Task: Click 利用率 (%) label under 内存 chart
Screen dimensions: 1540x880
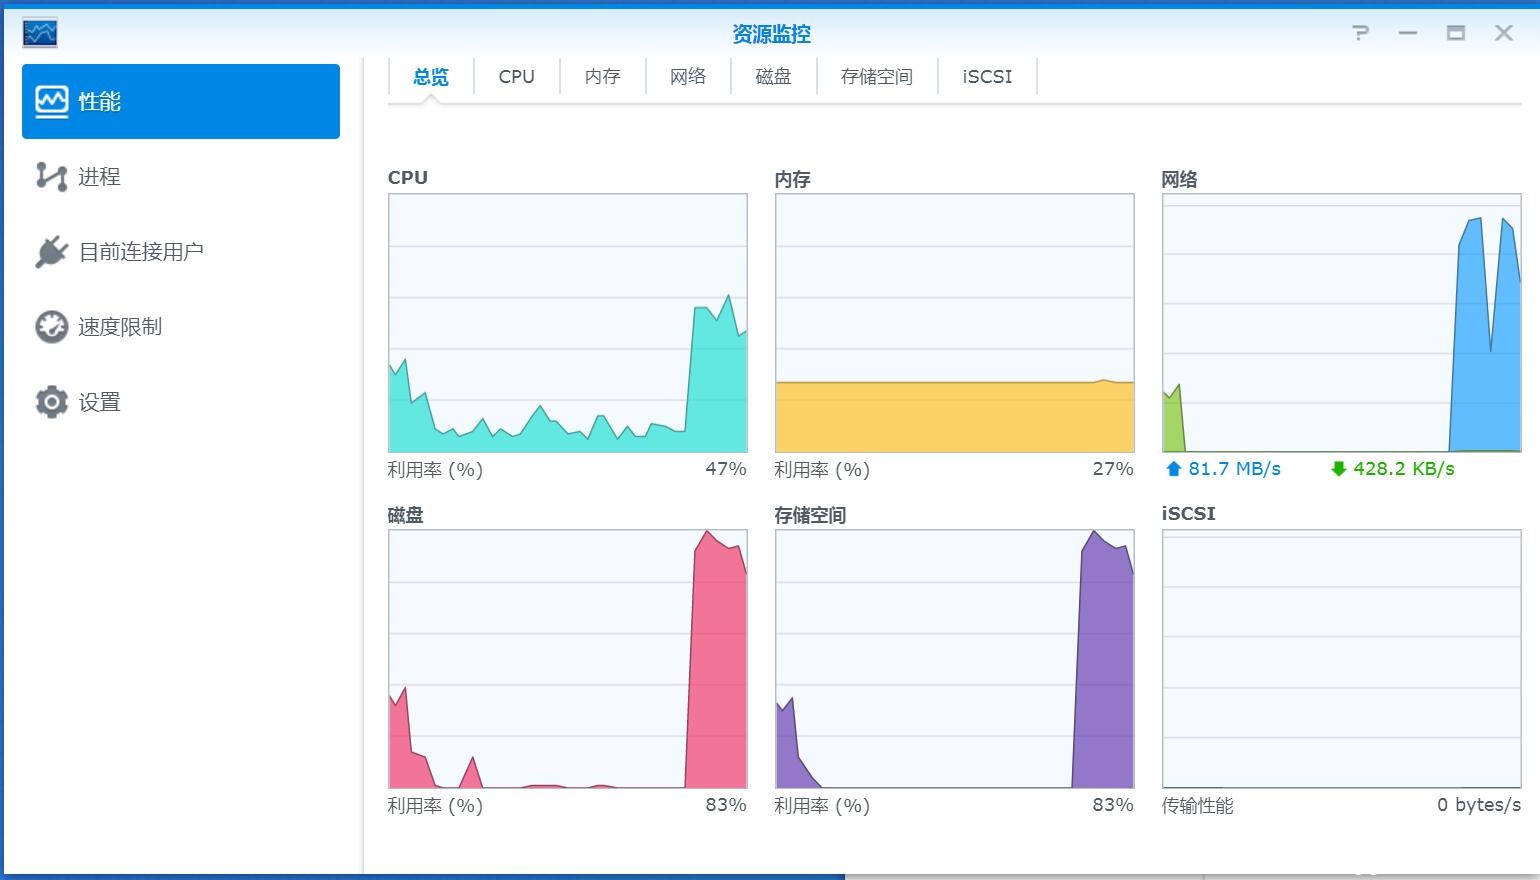Action: click(822, 469)
